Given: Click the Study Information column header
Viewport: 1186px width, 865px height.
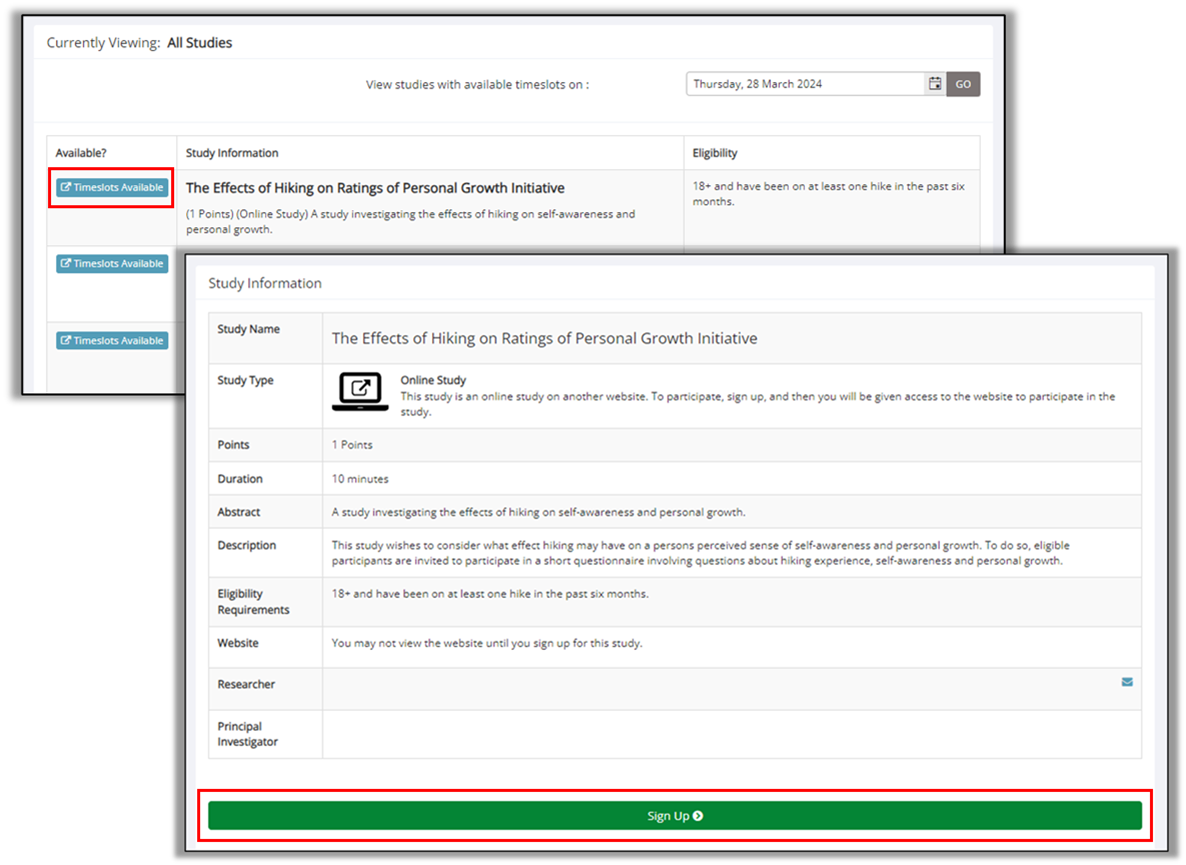Looking at the screenshot, I should click(232, 153).
